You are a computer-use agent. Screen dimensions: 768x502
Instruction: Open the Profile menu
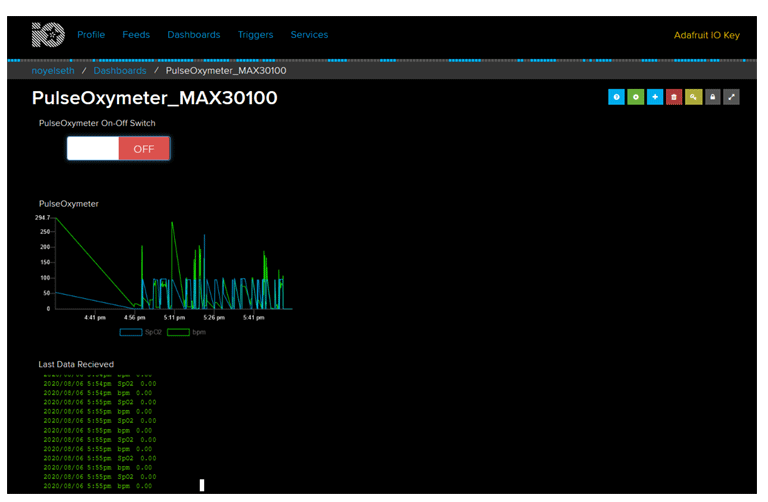click(91, 35)
